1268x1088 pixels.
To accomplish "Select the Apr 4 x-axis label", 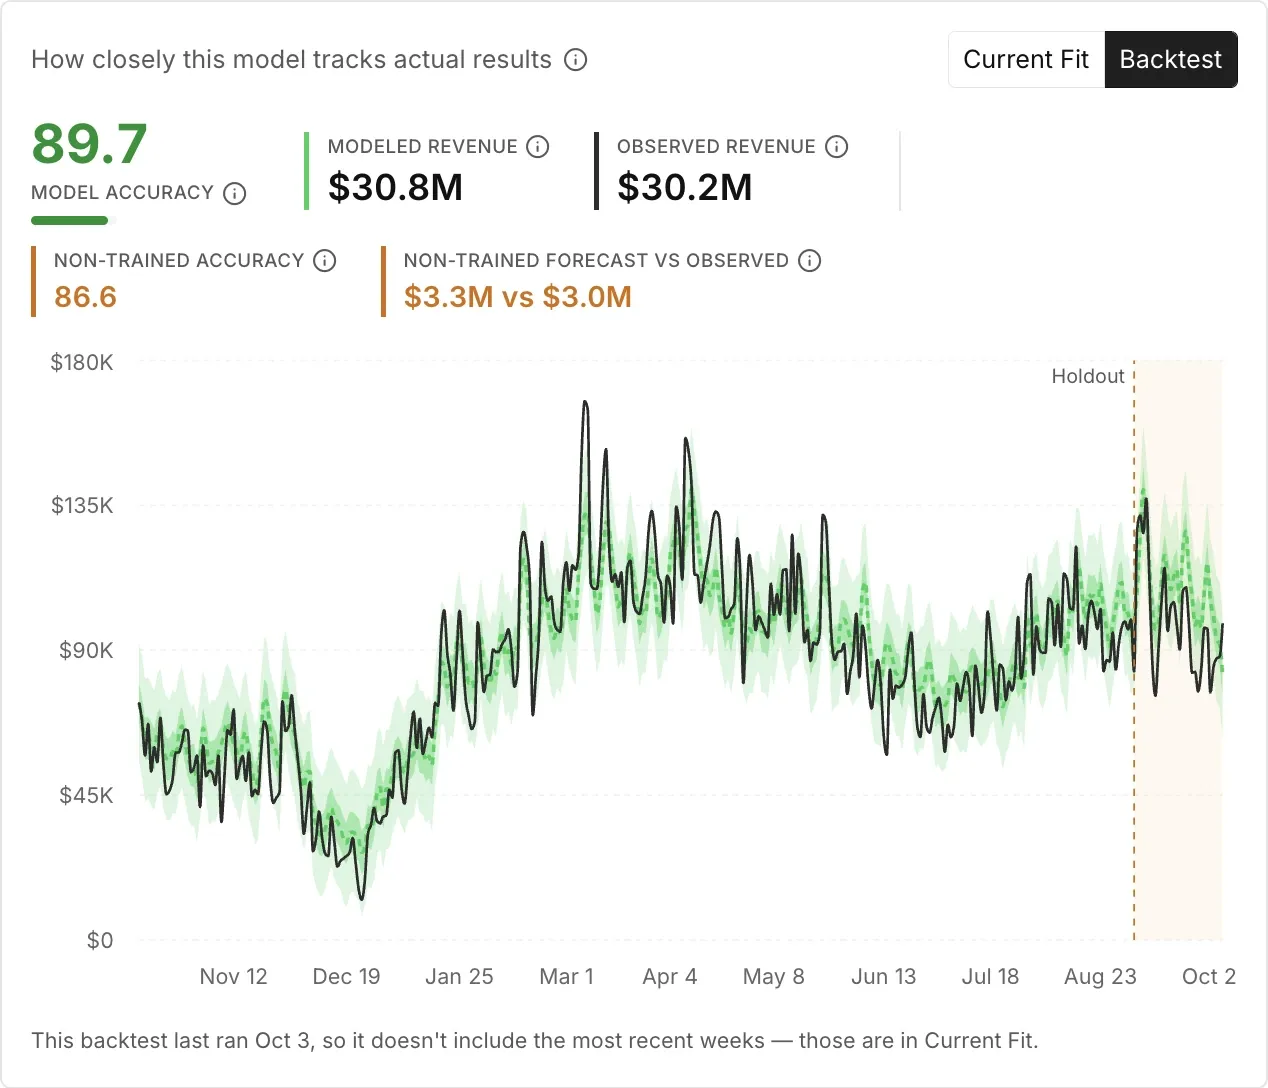I will pyautogui.click(x=670, y=976).
